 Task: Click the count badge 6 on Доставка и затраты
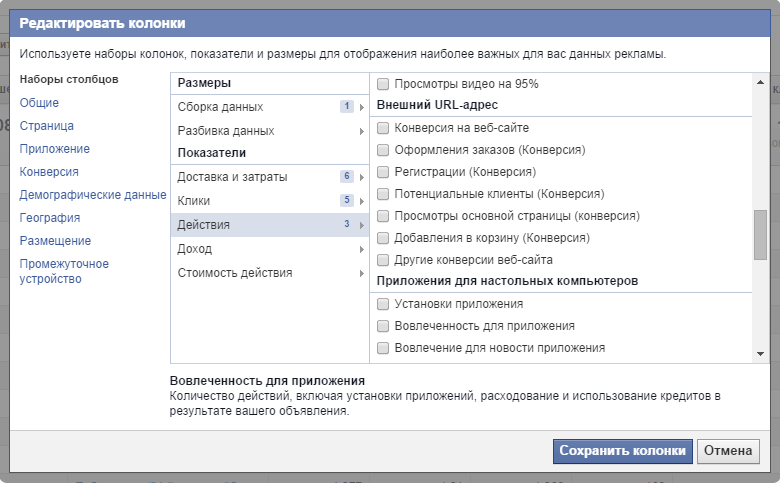click(346, 177)
